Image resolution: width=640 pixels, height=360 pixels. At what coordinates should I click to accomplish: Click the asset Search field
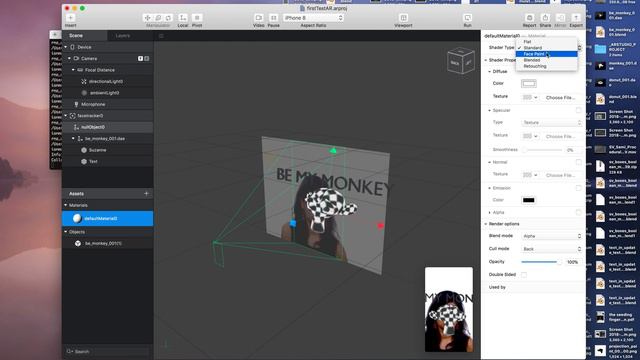click(107, 351)
